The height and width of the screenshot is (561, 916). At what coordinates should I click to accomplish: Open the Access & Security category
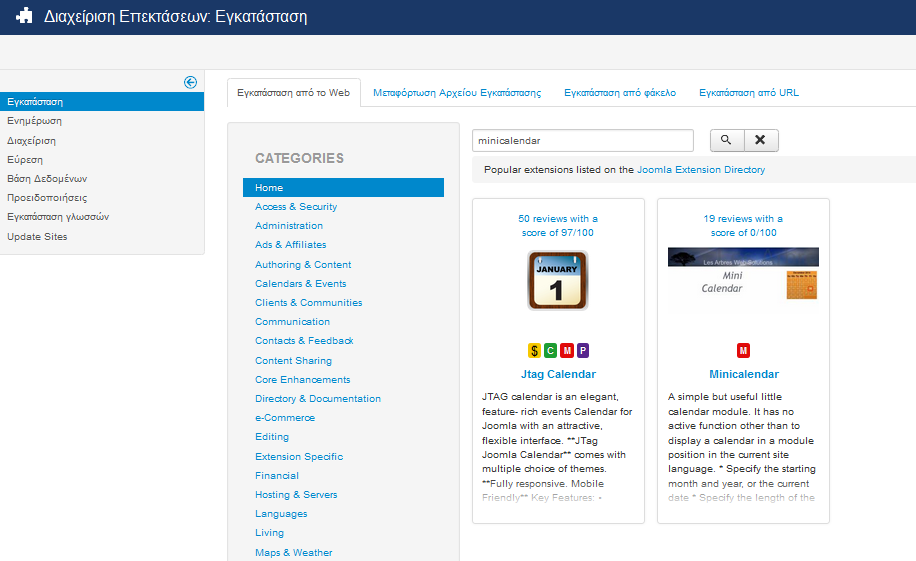pos(296,207)
